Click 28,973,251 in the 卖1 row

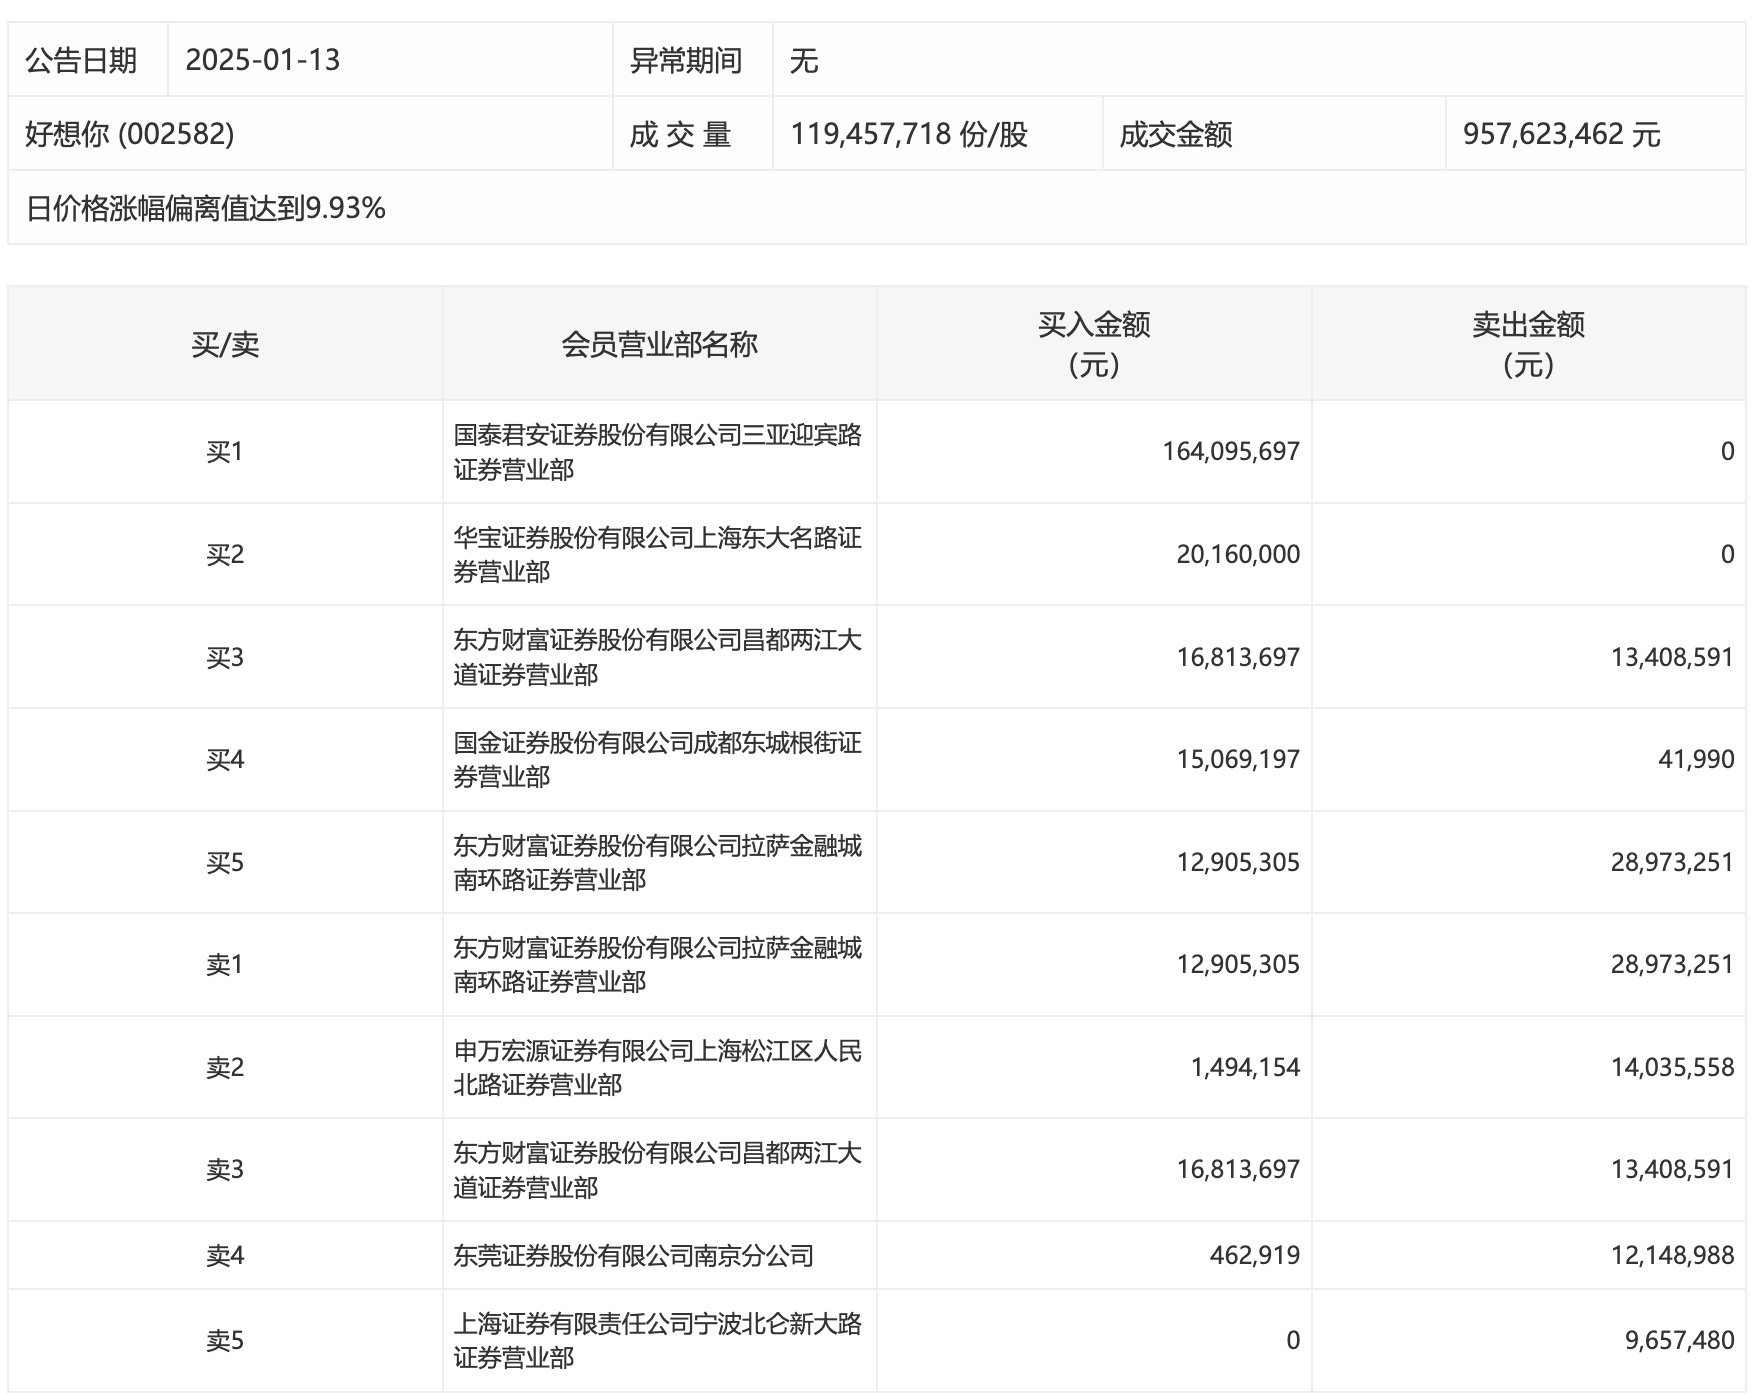pyautogui.click(x=1672, y=964)
